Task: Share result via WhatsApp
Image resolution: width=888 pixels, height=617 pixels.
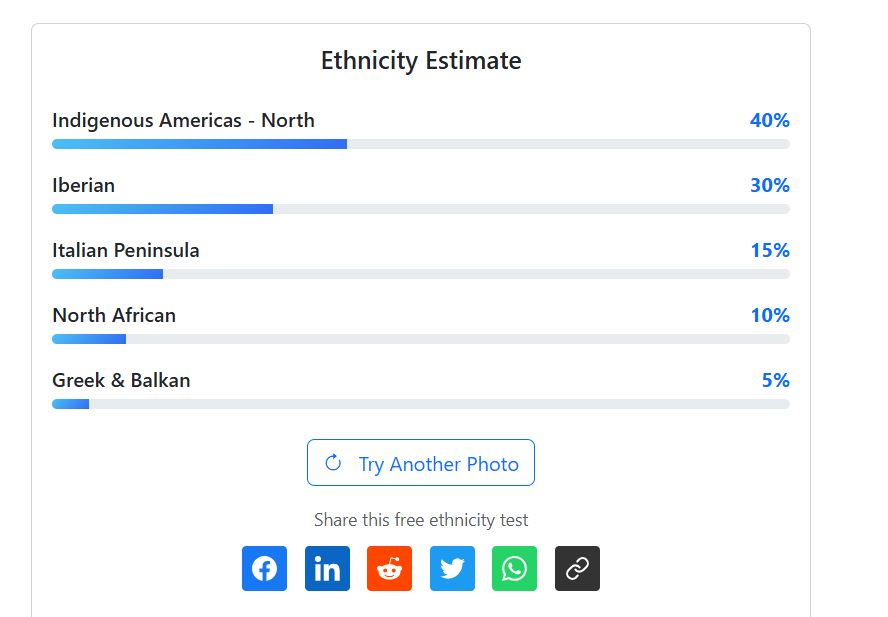Action: tap(514, 568)
